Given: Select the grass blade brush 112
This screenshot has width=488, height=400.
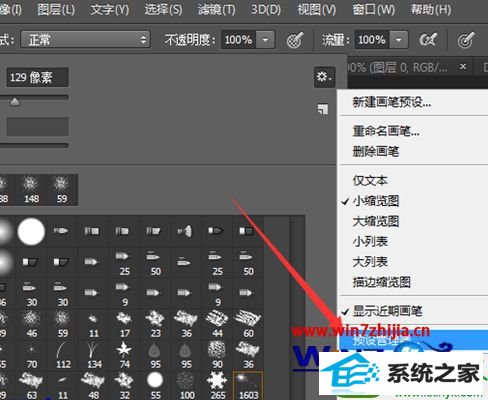Looking at the screenshot, I should tap(63, 355).
